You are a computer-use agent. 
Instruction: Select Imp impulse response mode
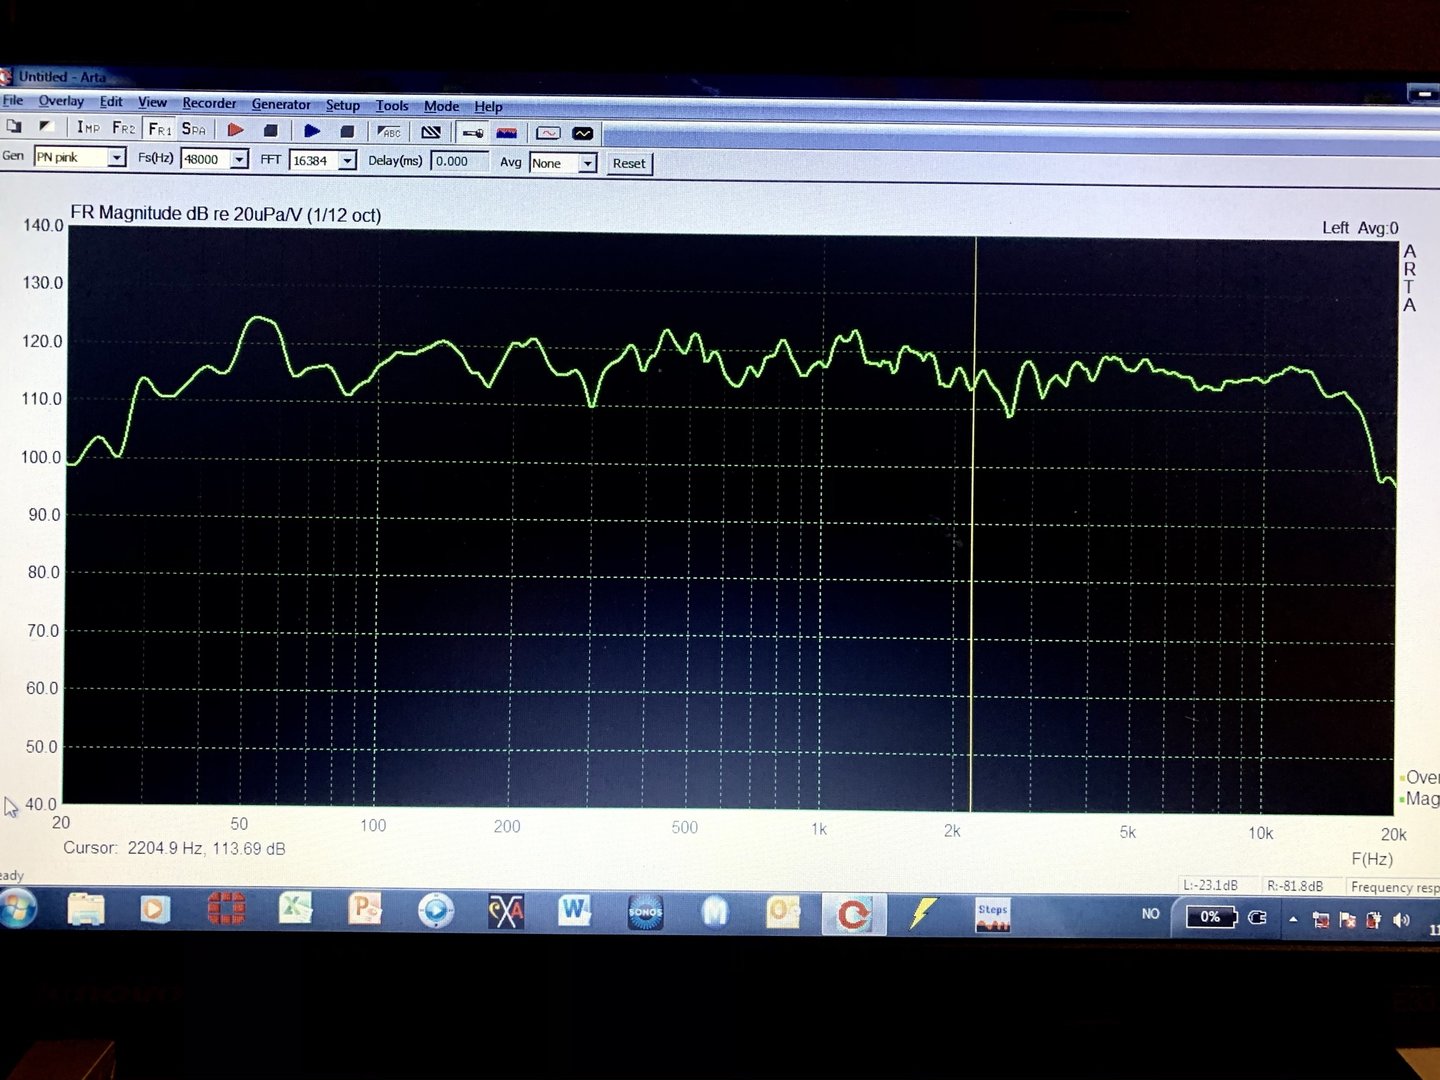[88, 127]
